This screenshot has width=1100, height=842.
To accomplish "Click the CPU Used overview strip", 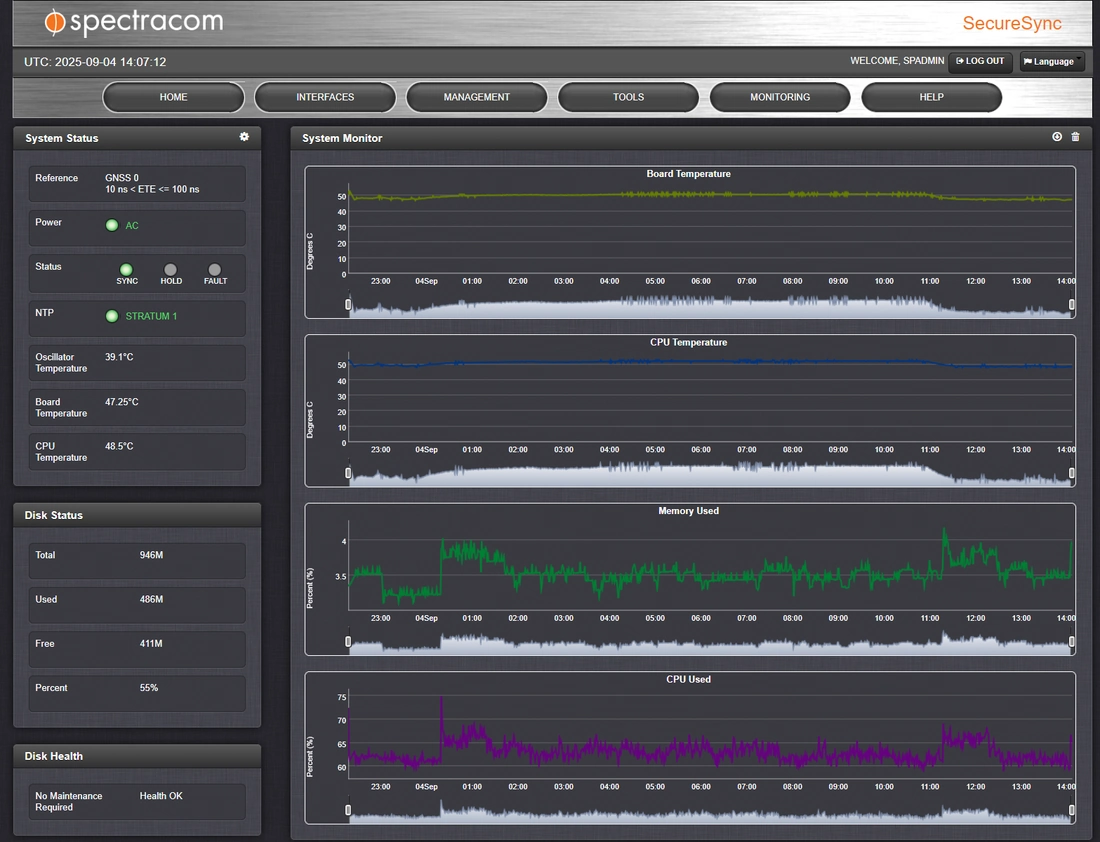I will pos(710,811).
